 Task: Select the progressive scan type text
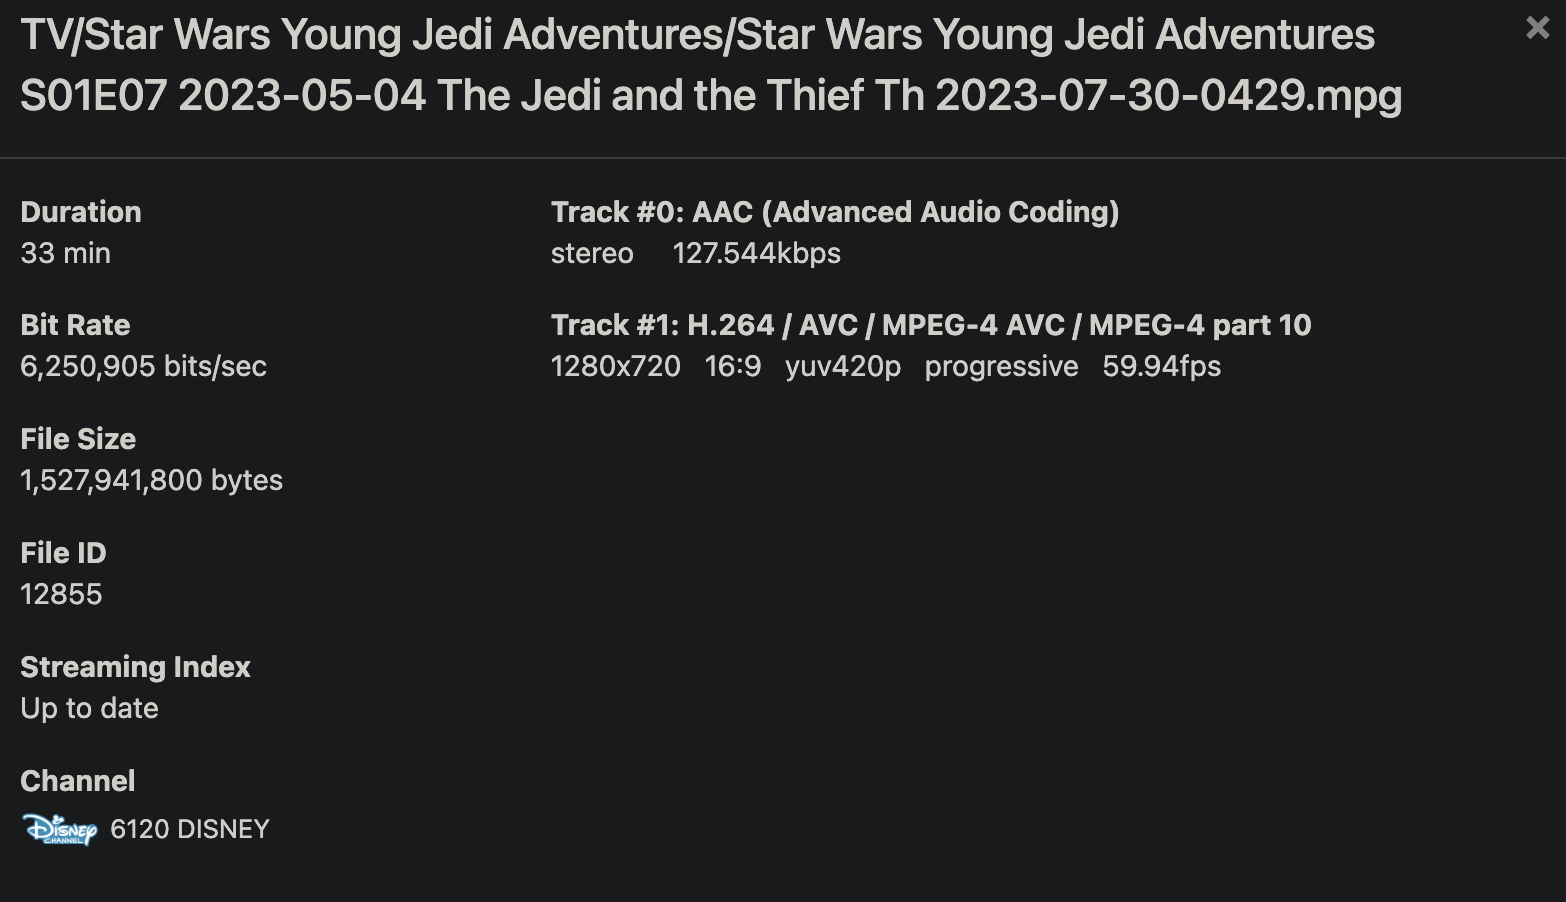pos(1001,366)
